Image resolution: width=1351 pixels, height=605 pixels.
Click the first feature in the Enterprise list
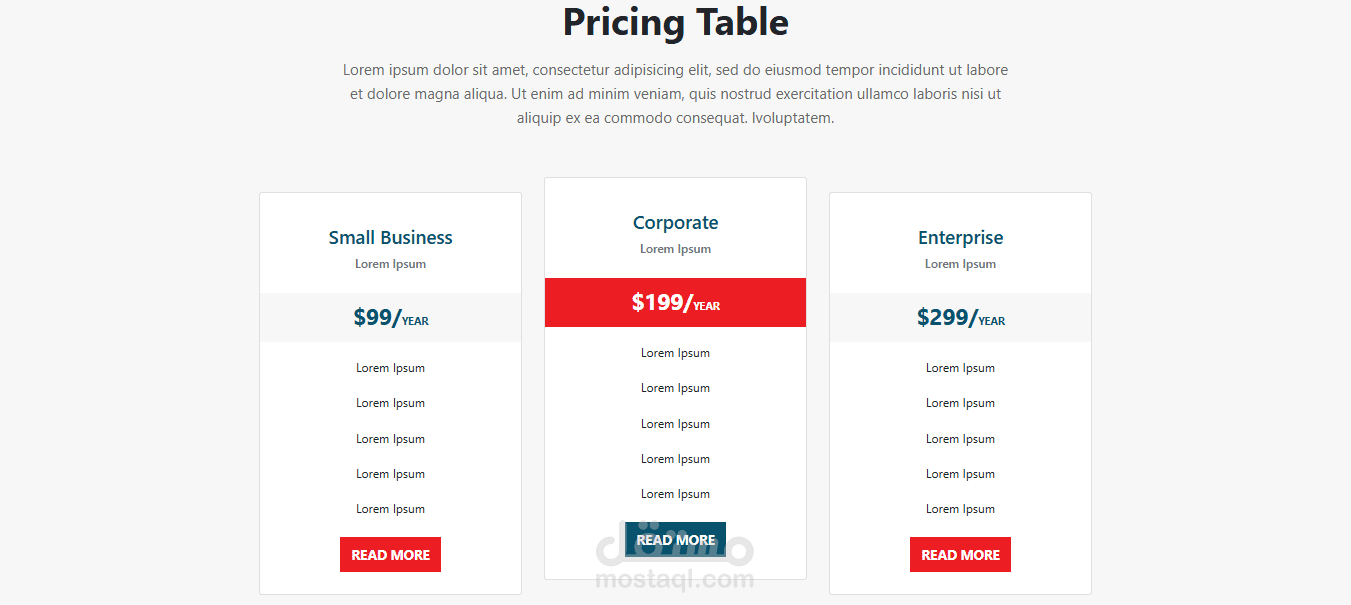pos(960,368)
